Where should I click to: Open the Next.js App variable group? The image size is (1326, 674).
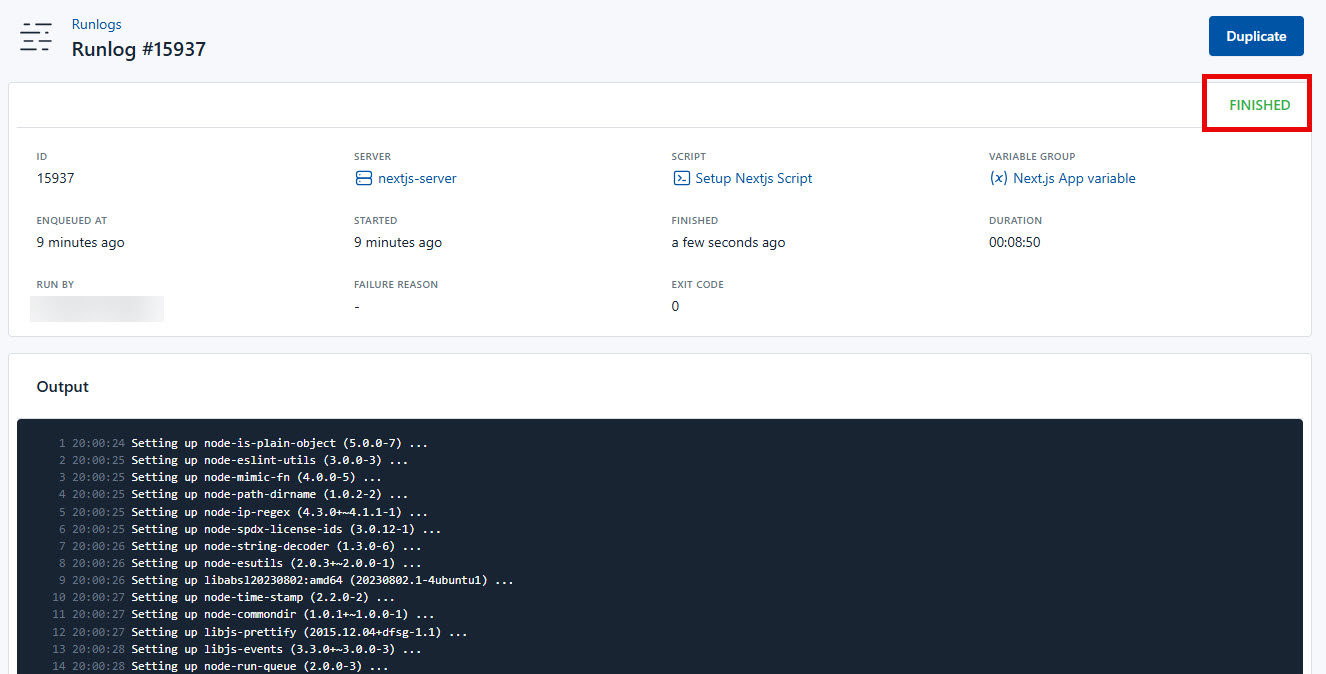[1076, 178]
